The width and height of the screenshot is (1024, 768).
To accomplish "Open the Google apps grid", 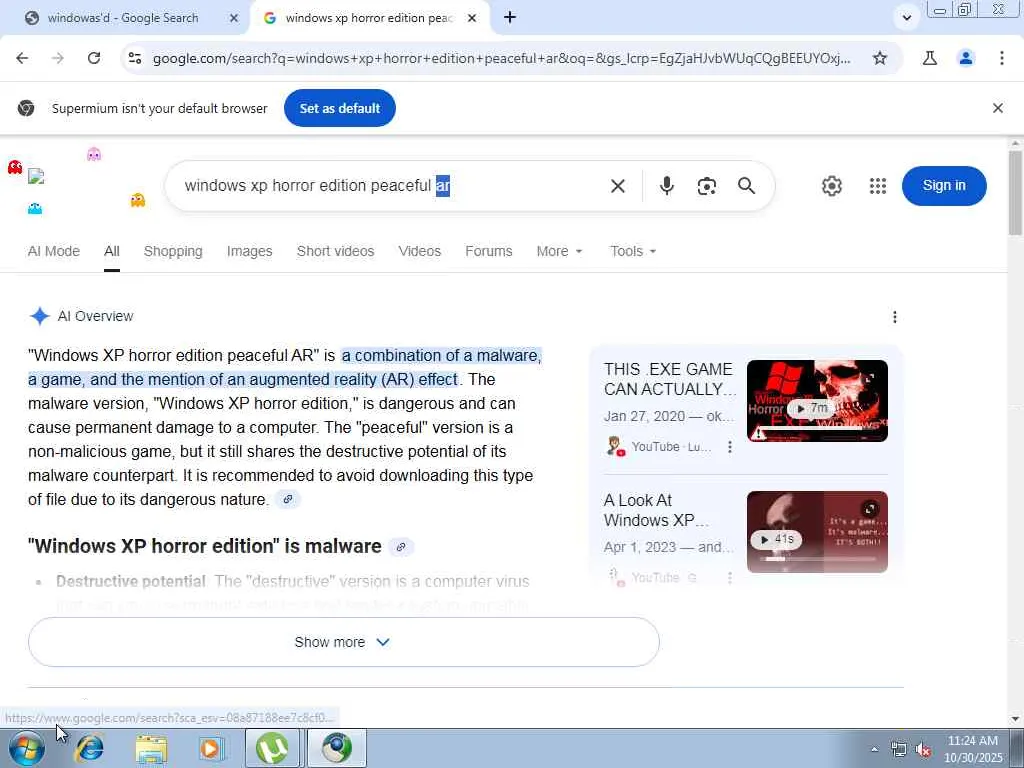I will pos(878,186).
